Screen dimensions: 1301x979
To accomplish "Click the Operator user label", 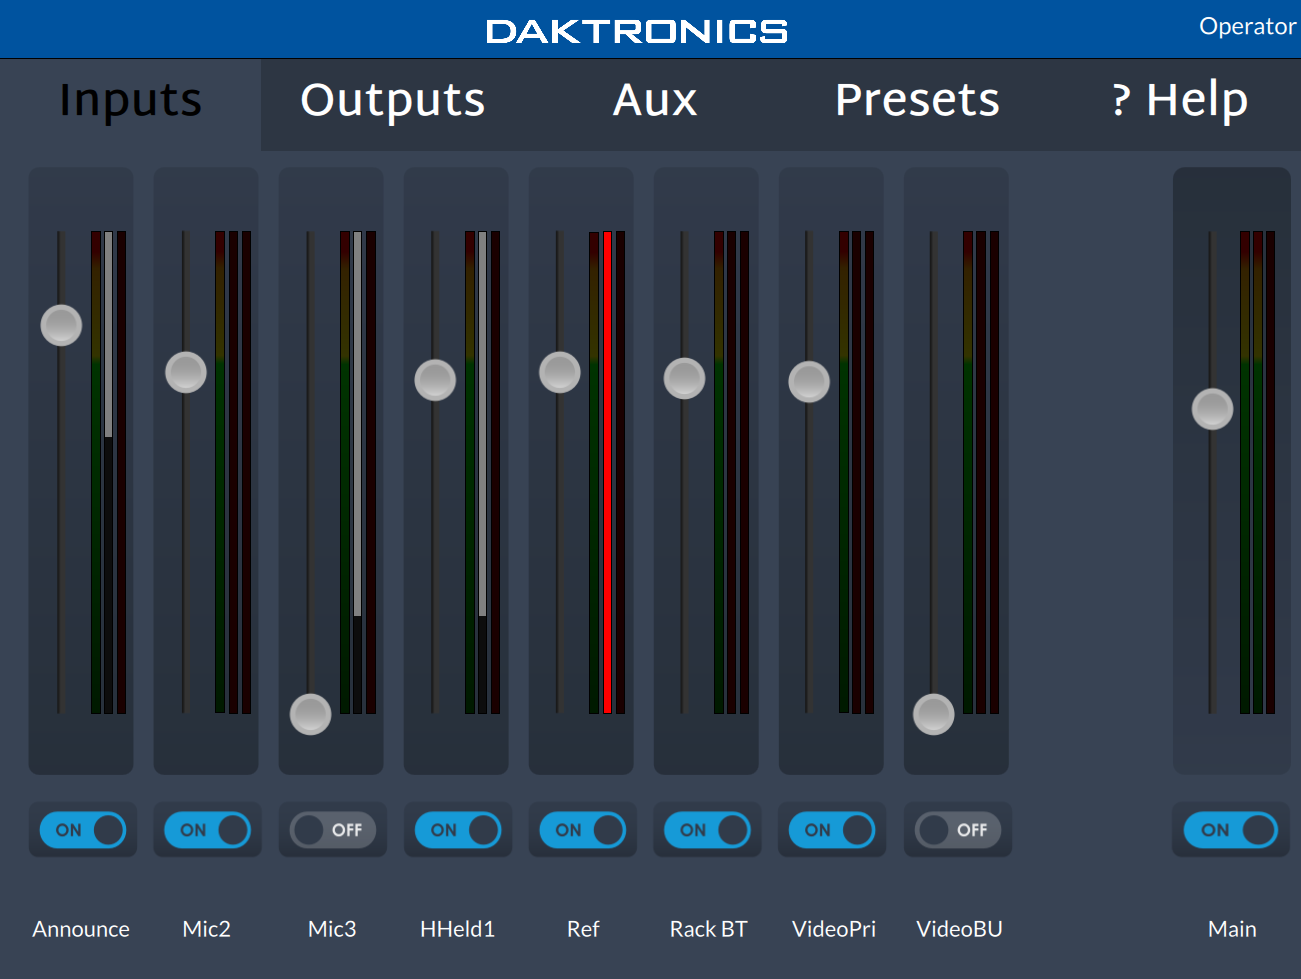I will coord(1247,26).
